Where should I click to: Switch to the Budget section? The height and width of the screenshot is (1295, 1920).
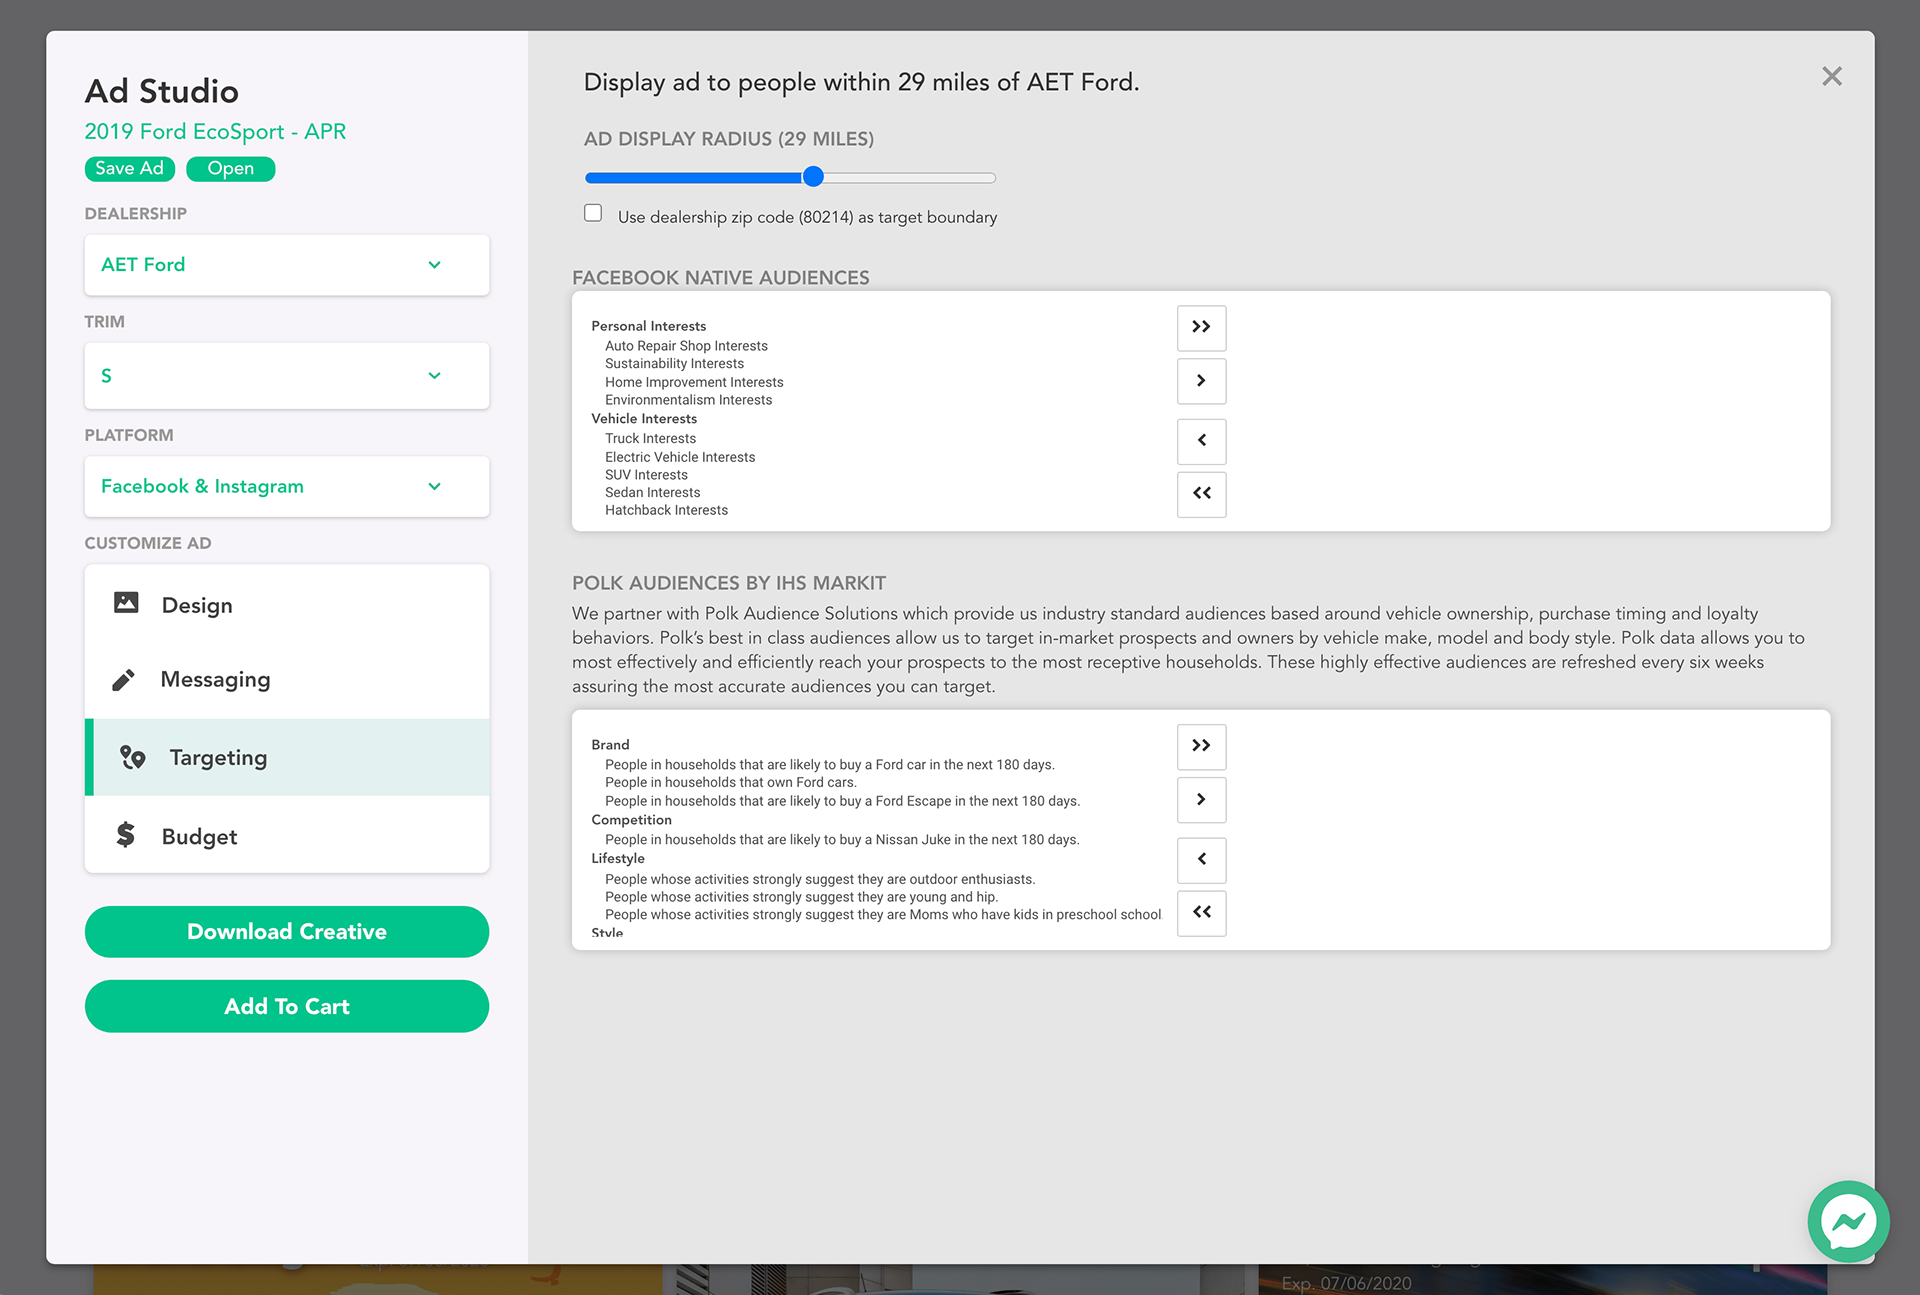[287, 835]
